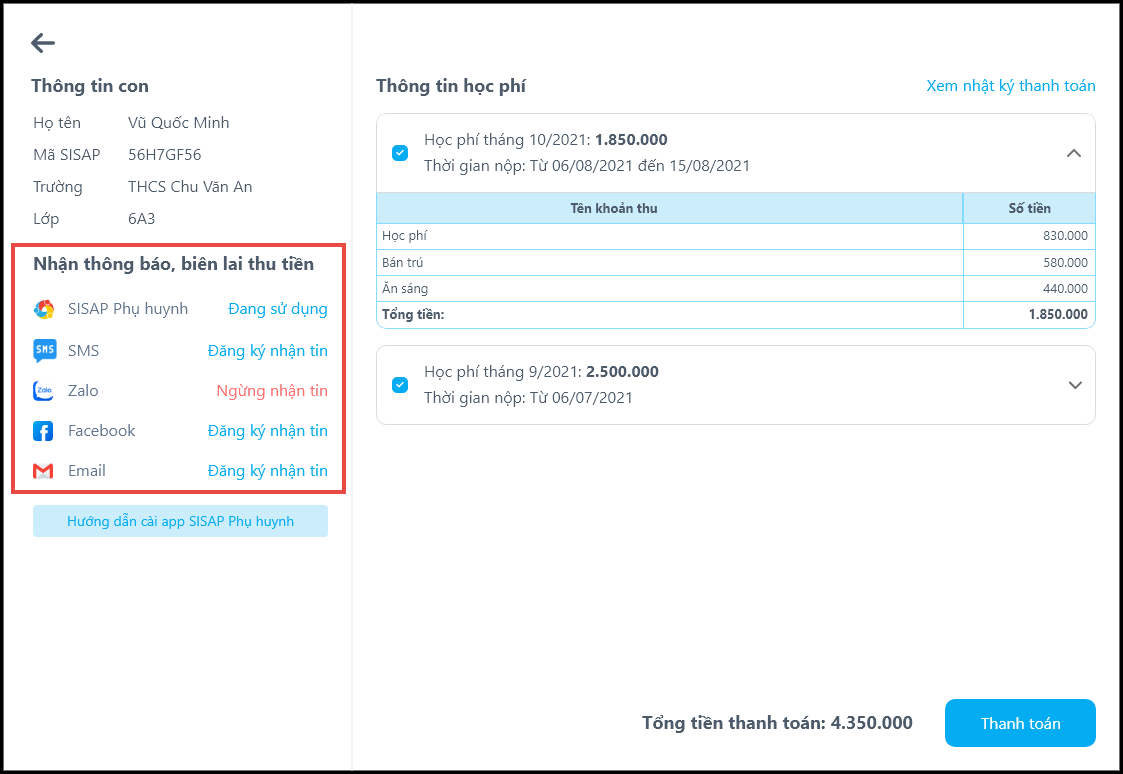Collapse the Học phí tháng 10/2021 details

(x=1074, y=153)
